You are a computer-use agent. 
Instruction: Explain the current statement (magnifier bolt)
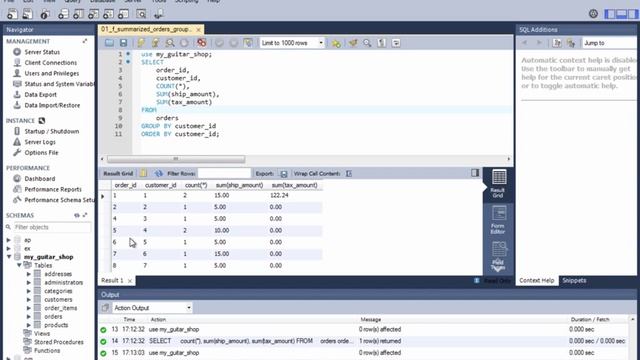(170, 43)
